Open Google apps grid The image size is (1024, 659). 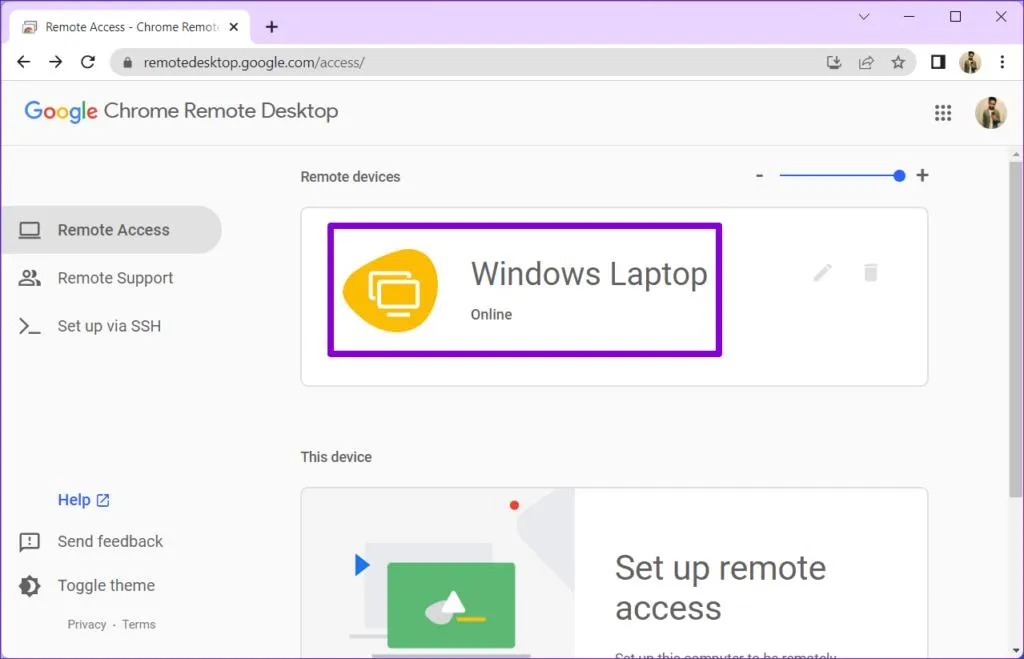tap(942, 113)
